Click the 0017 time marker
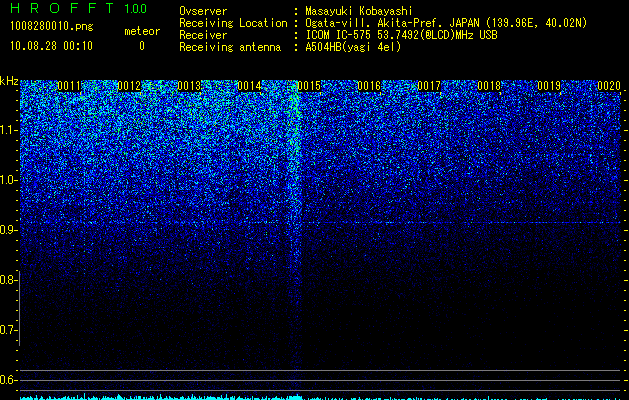Viewport: 629px width, 400px height. point(429,86)
